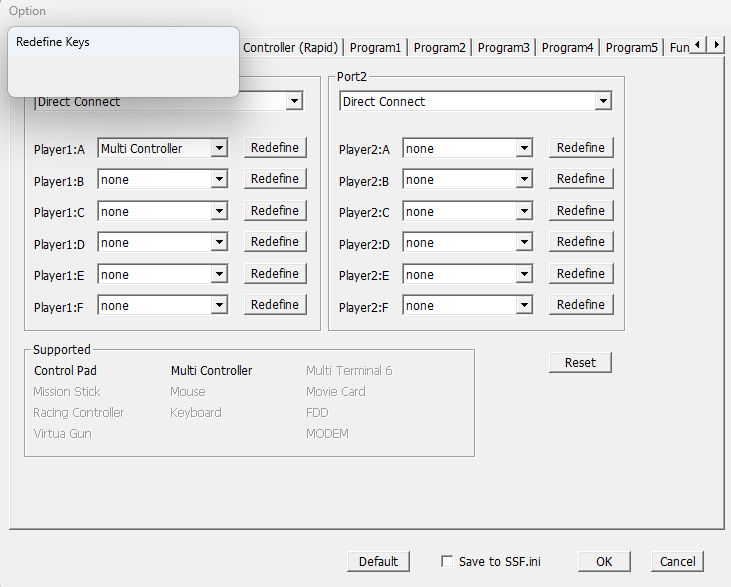The height and width of the screenshot is (587, 731).
Task: Click the Cancel button
Action: [678, 561]
